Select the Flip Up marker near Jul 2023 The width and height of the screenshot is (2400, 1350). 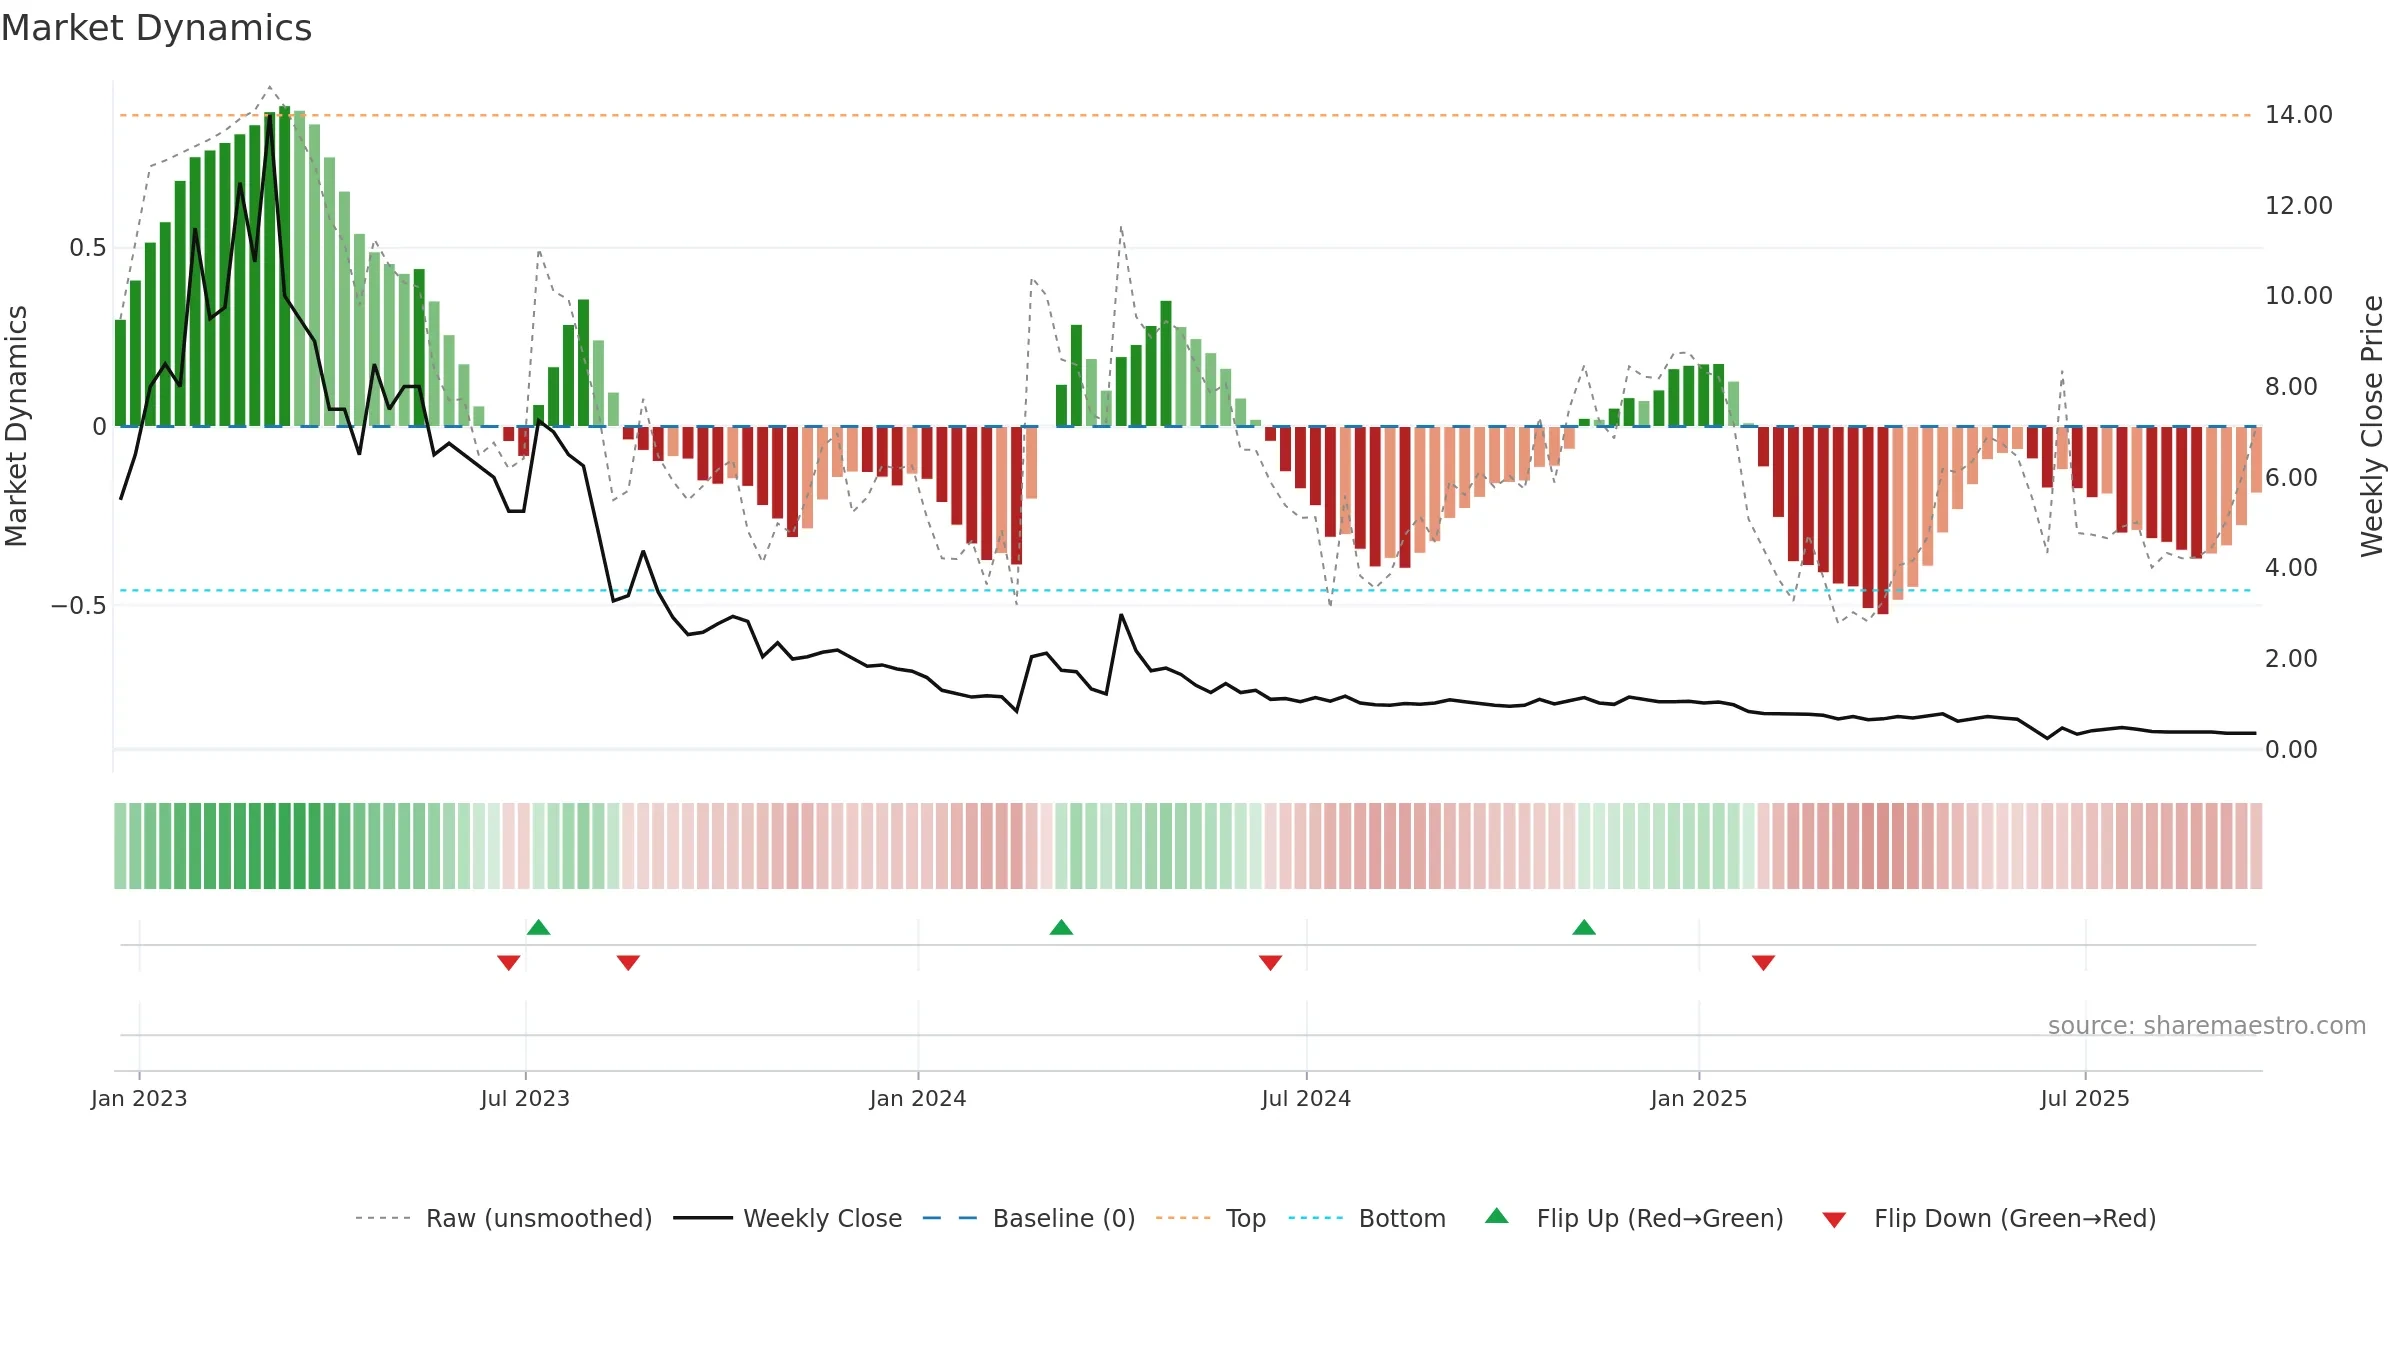click(538, 927)
